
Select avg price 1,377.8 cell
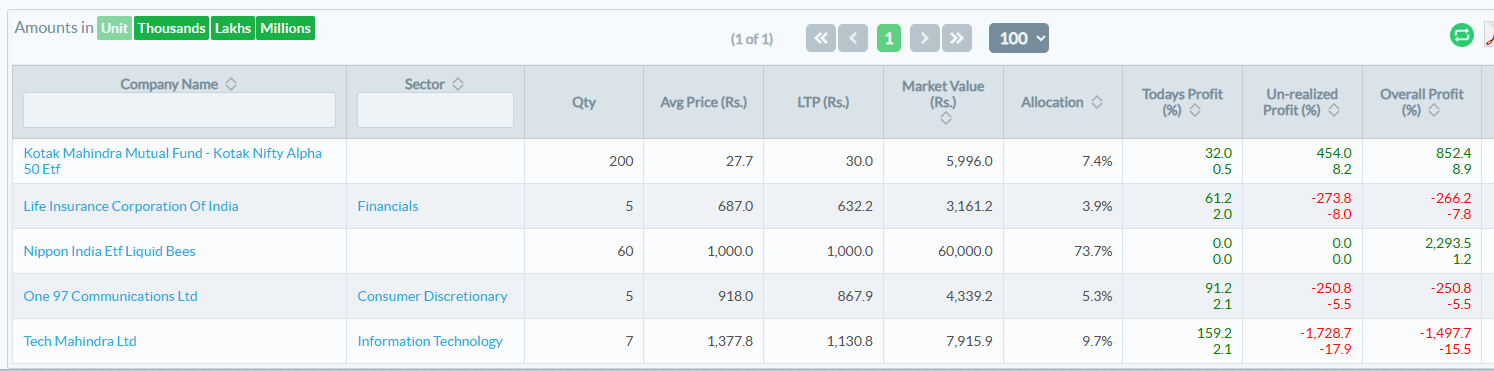coord(704,341)
